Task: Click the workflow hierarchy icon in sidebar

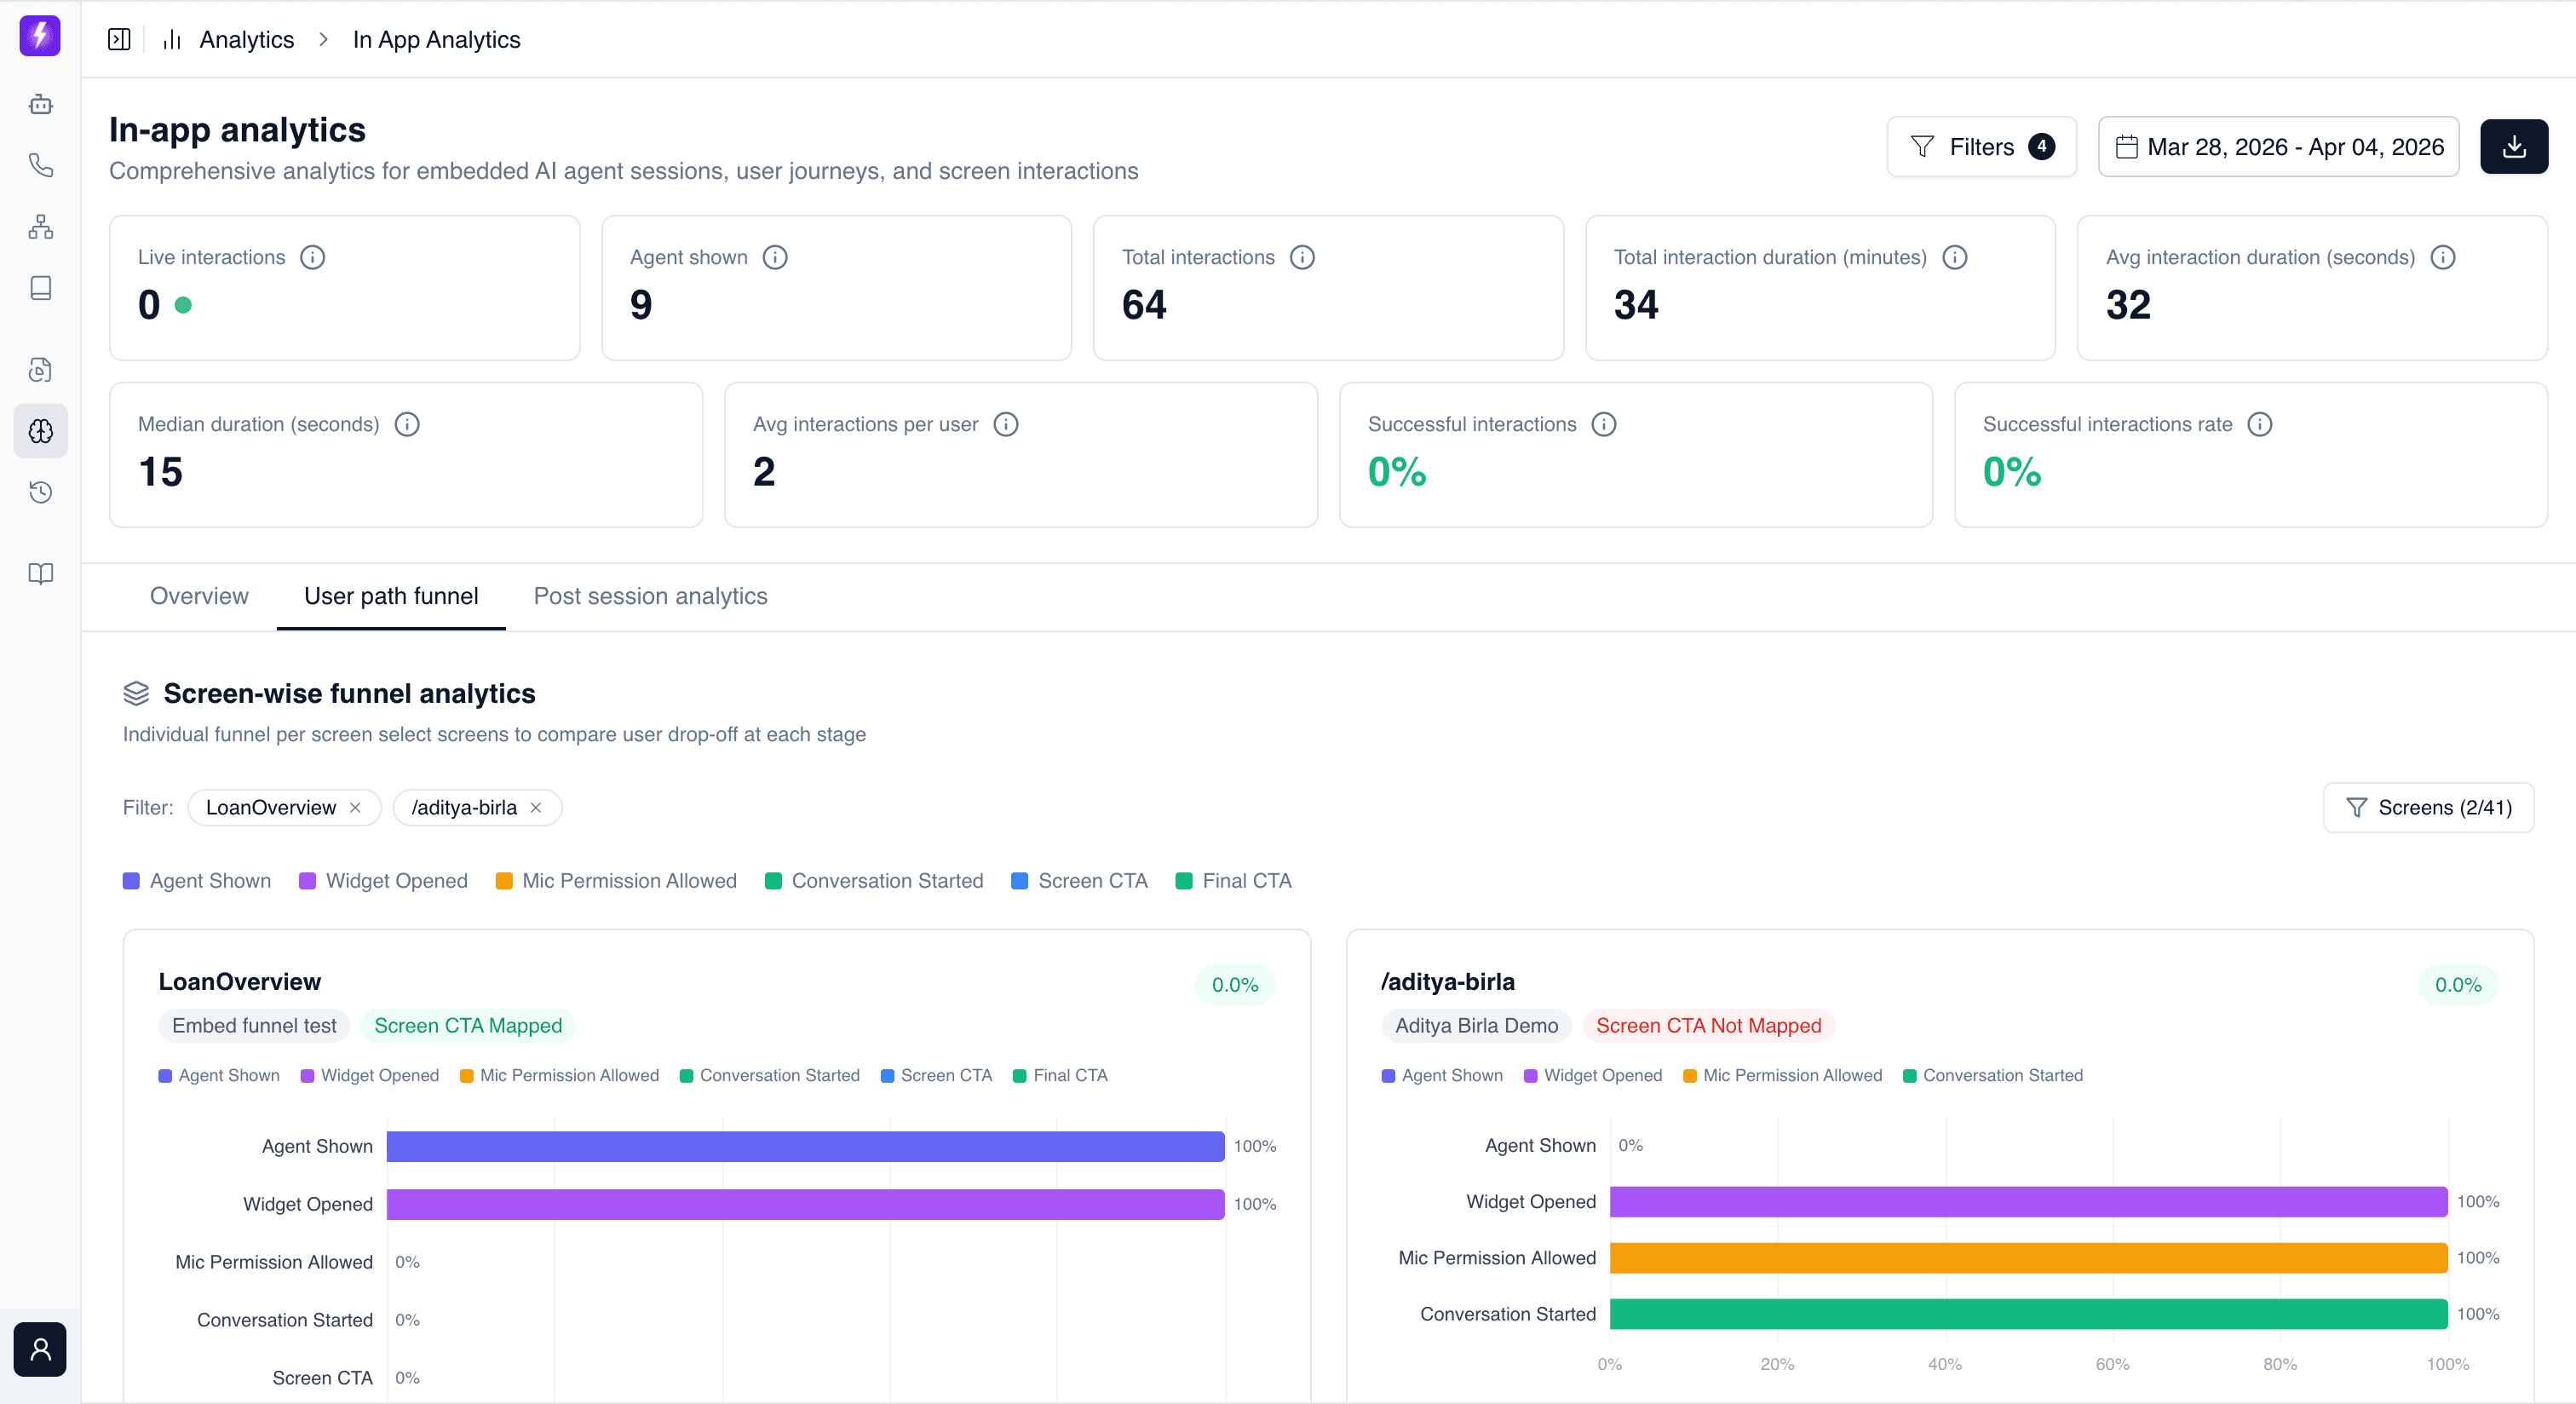Action: click(40, 227)
